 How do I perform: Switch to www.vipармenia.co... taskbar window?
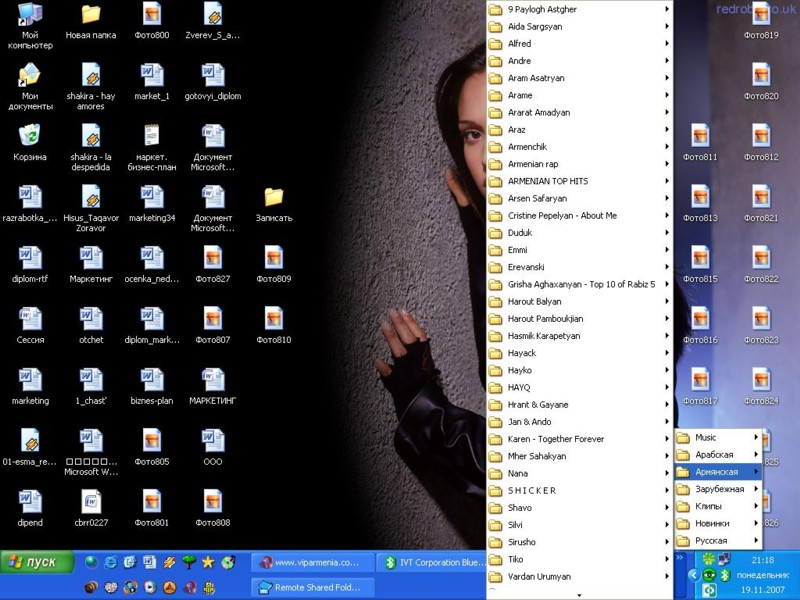pos(312,563)
